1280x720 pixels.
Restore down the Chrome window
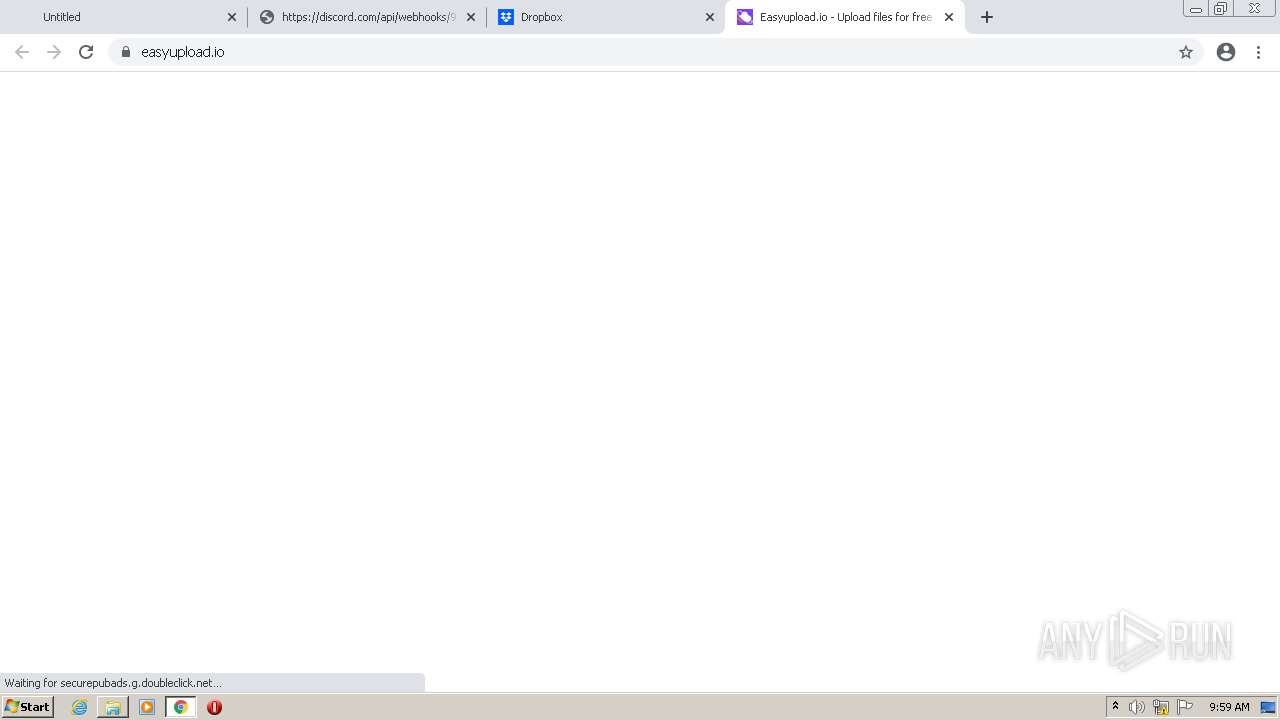pos(1220,9)
